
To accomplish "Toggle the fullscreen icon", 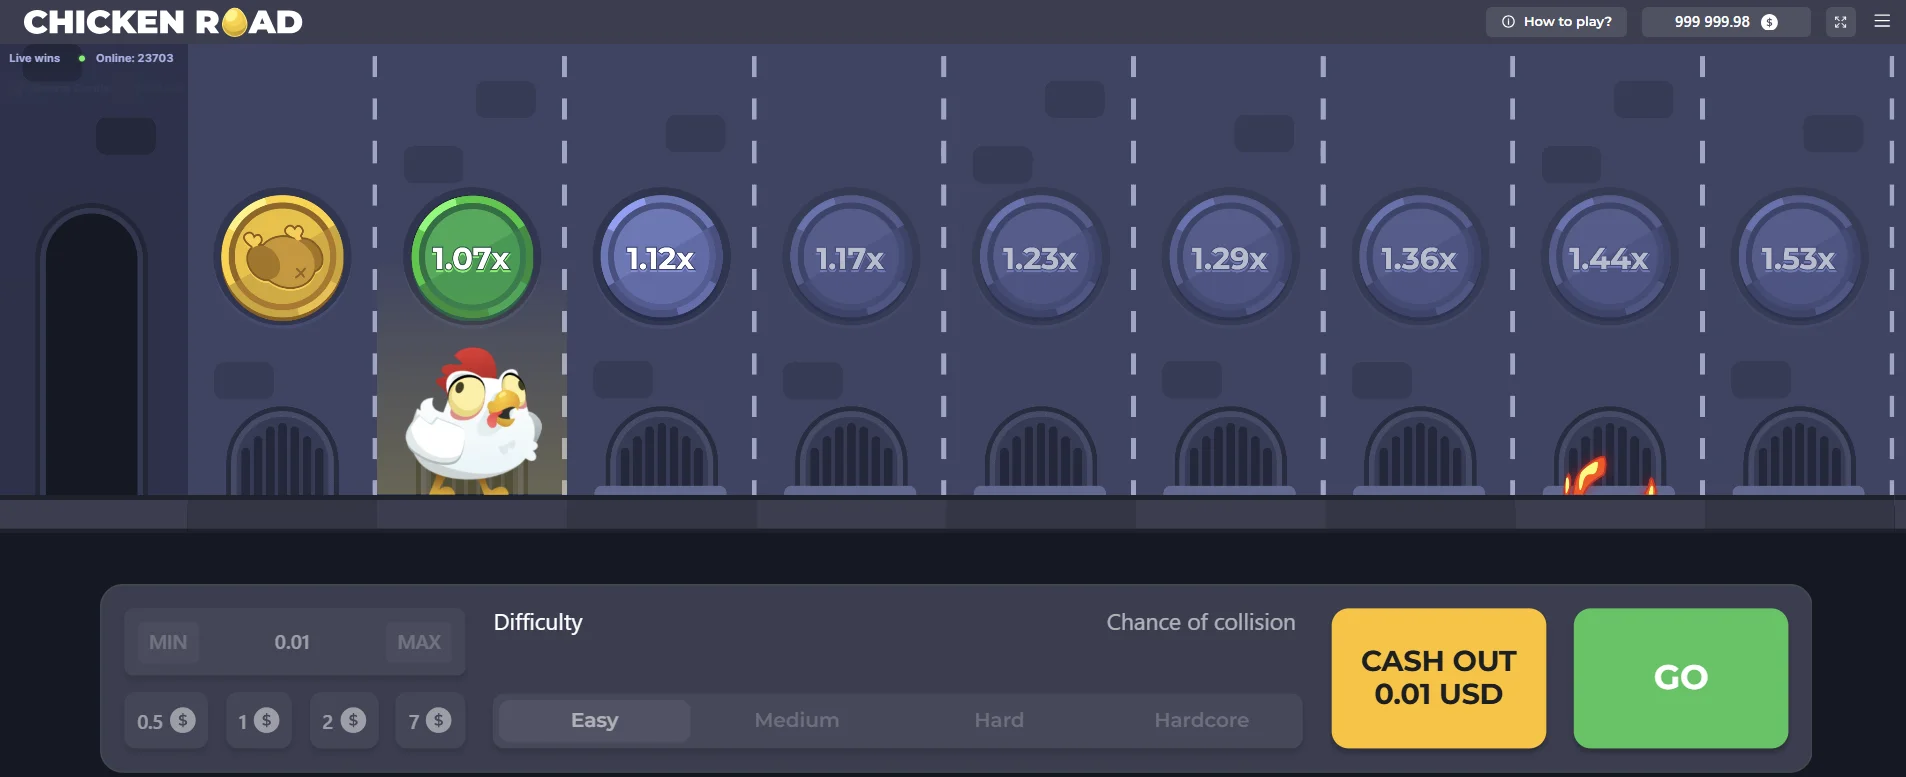I will coord(1840,22).
